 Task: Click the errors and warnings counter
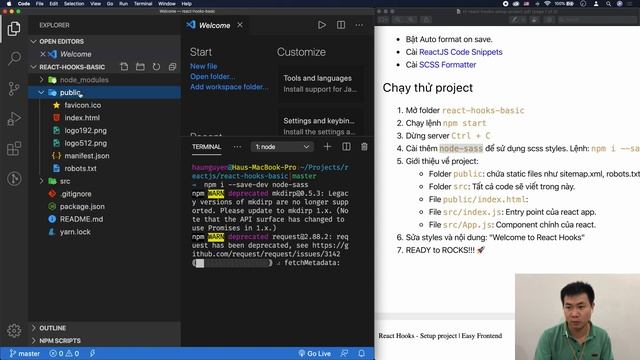click(x=64, y=353)
